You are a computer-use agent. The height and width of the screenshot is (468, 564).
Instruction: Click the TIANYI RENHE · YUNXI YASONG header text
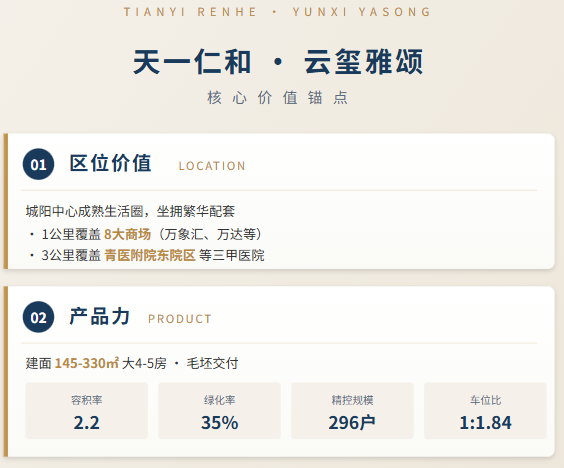(277, 12)
